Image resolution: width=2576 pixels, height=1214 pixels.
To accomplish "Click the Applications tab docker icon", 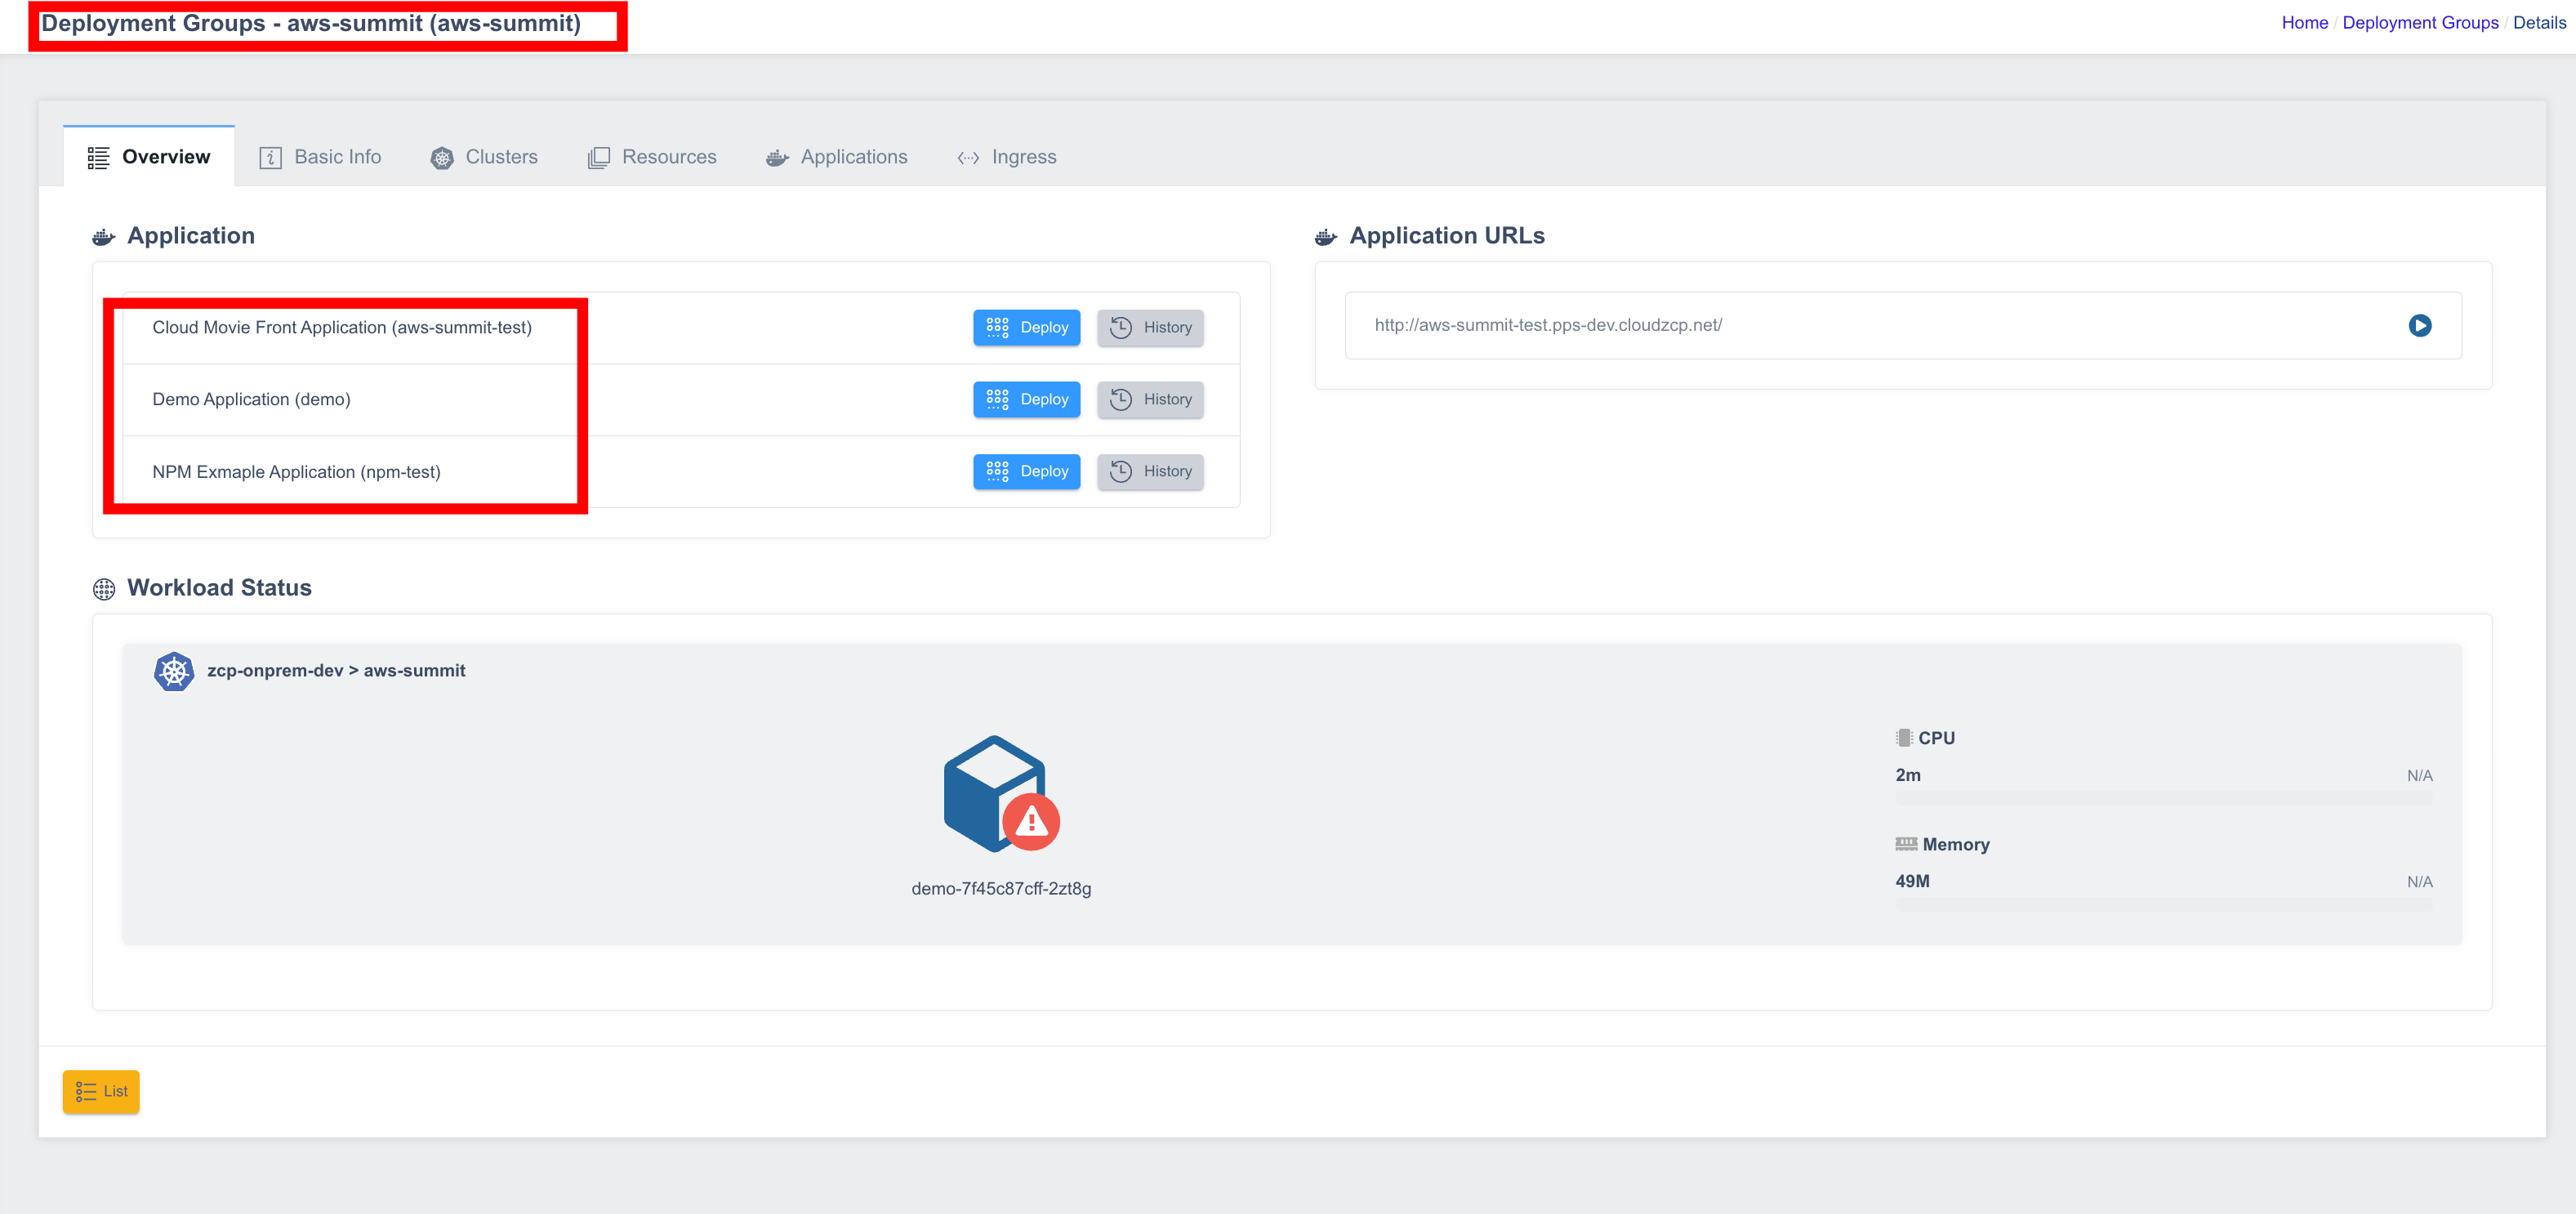I will click(778, 158).
